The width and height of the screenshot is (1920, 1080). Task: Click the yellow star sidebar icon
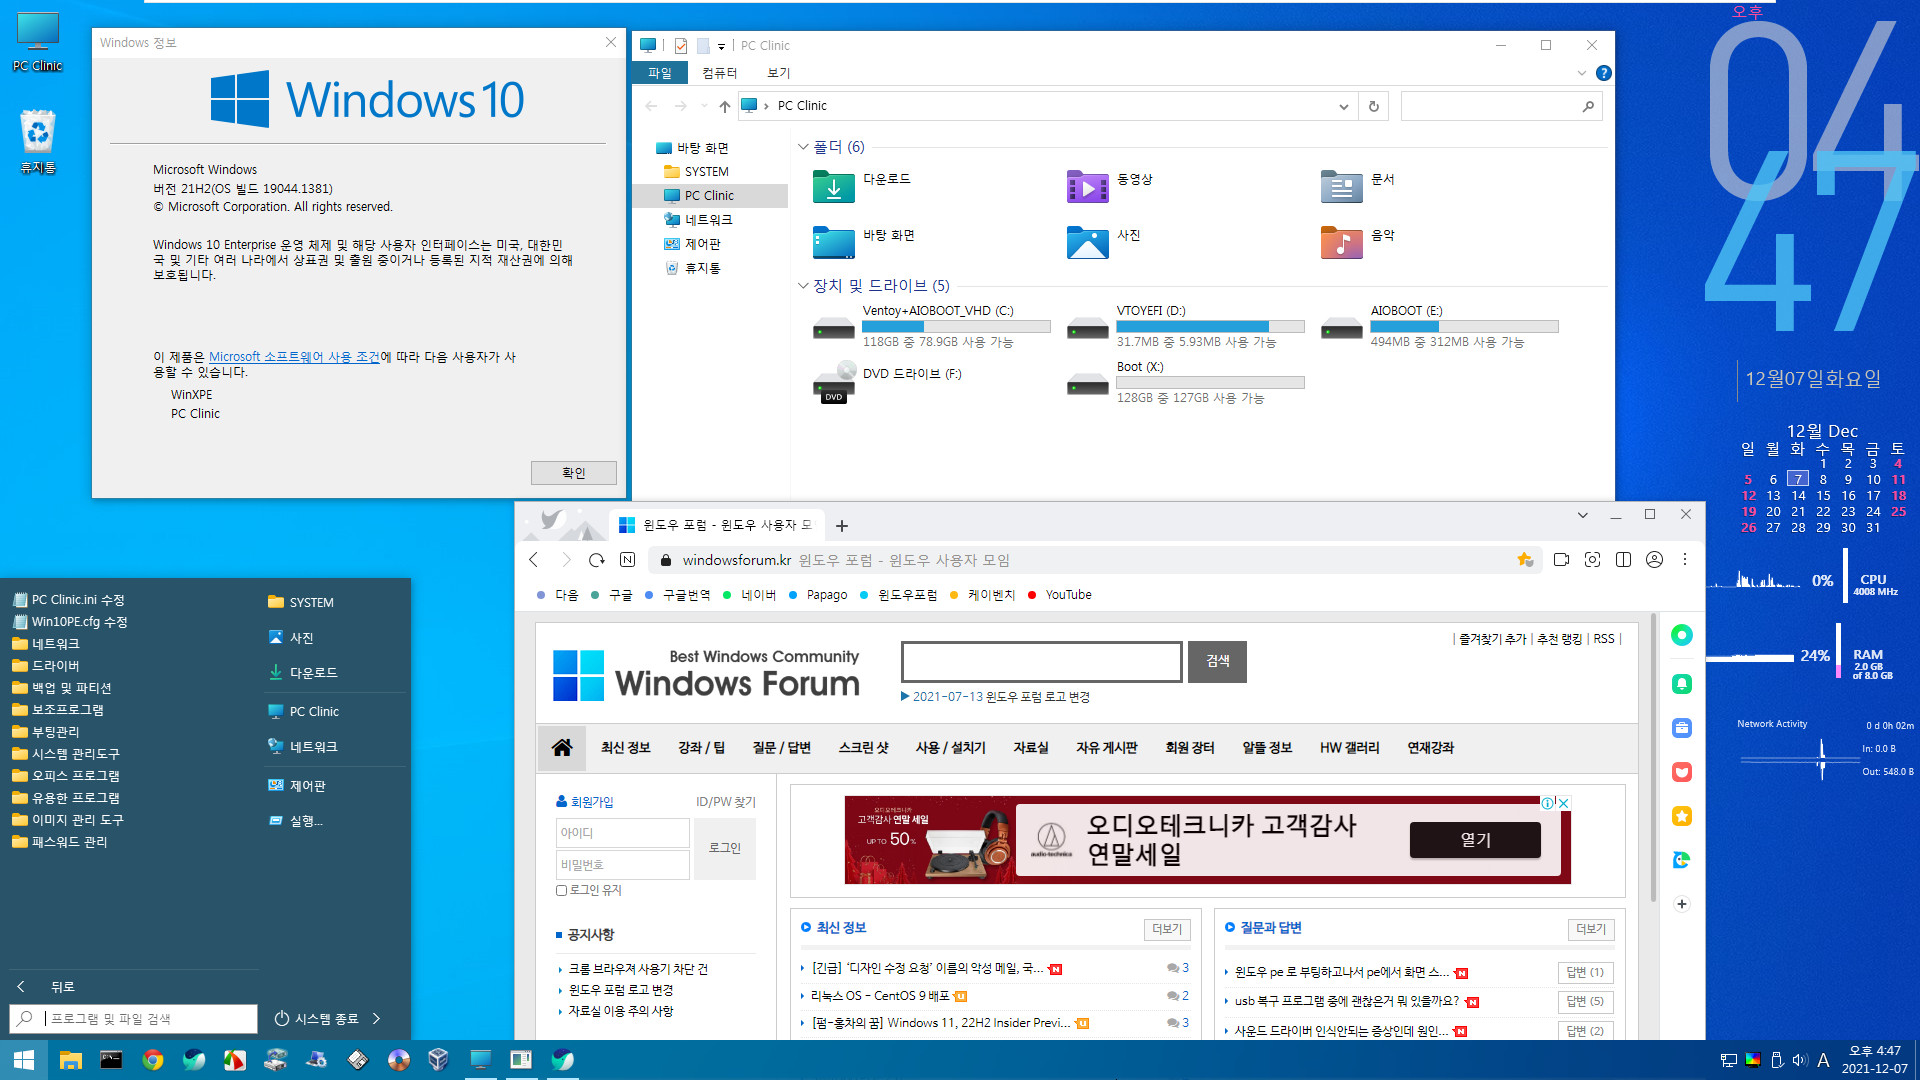[1682, 816]
